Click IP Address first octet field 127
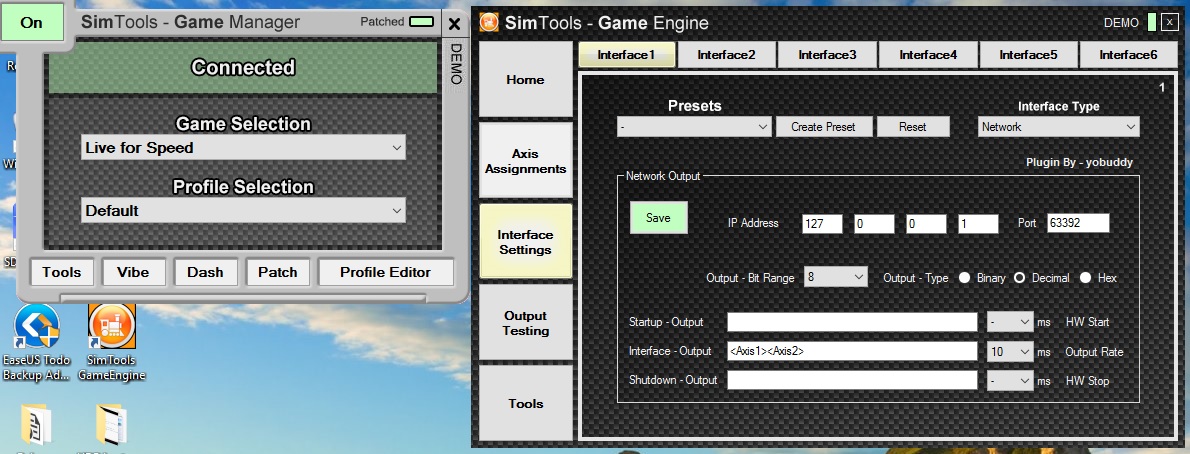Screen dimensions: 1190x454 822,223
